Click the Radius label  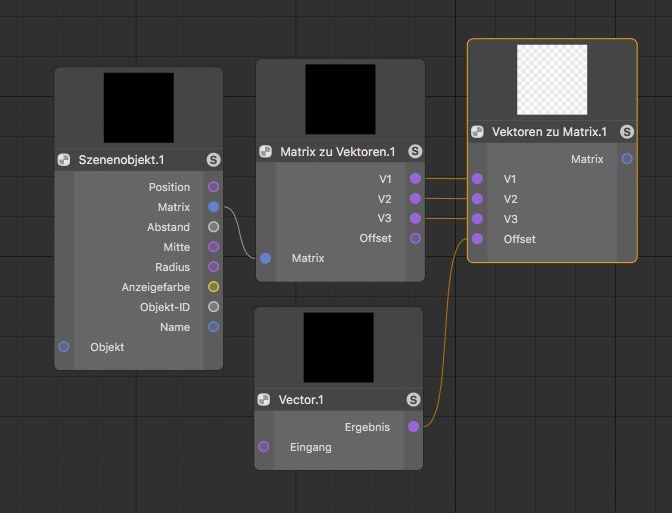pos(173,267)
